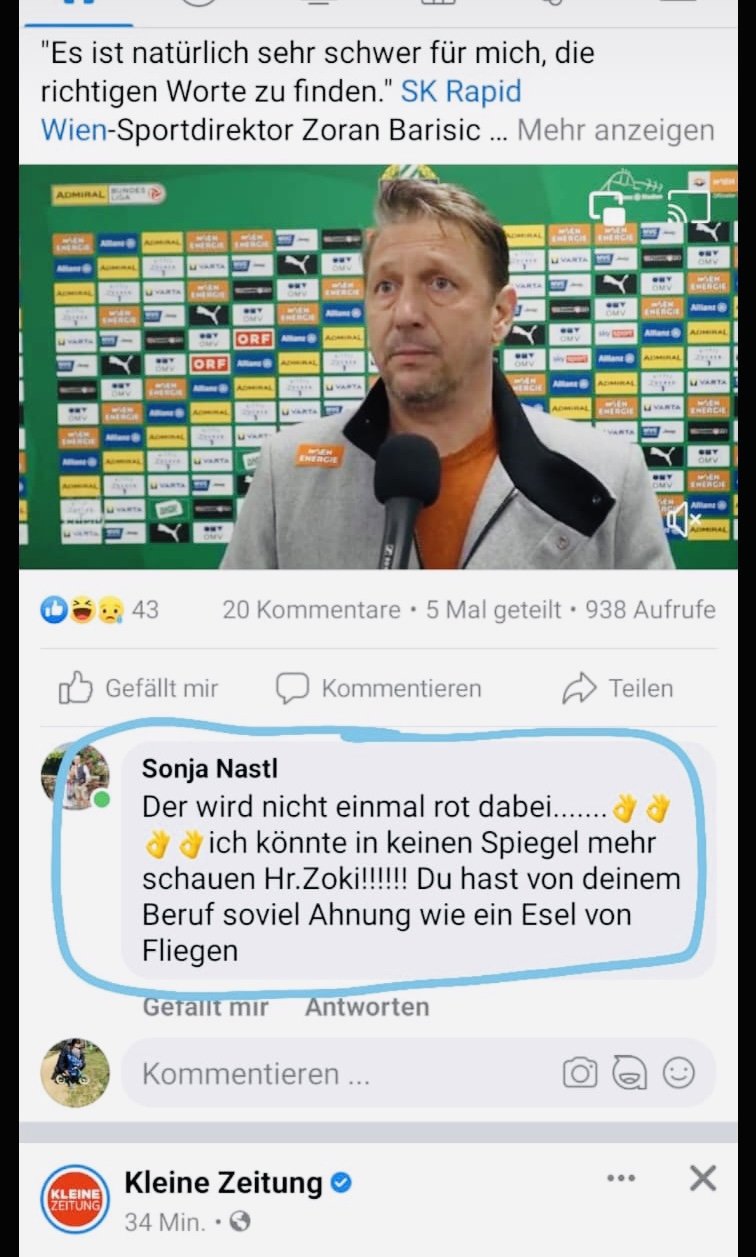This screenshot has width=756, height=1257.
Task: Open three-dots menu on Kleine Zeitung post
Action: pos(621,1178)
